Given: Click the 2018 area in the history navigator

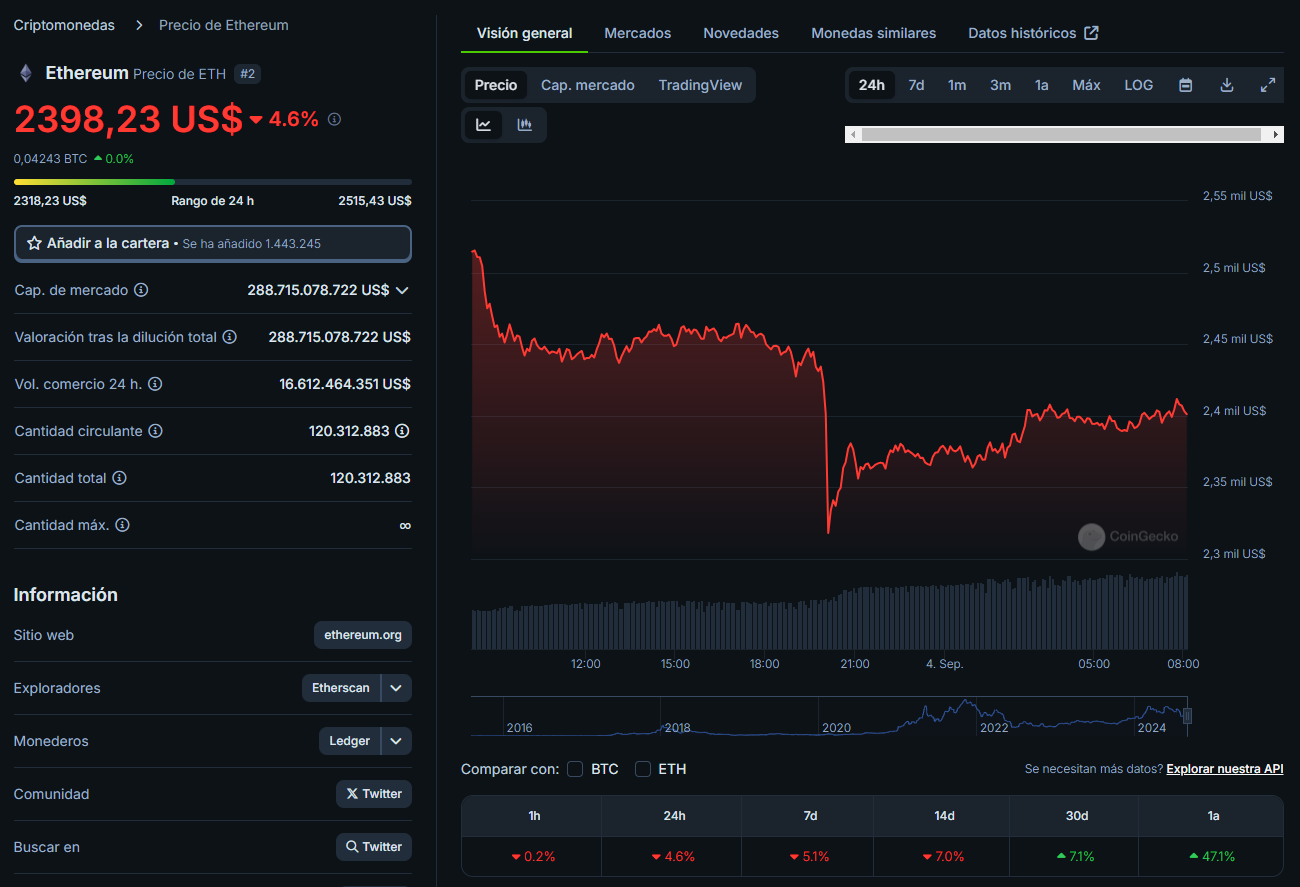Looking at the screenshot, I should point(677,727).
